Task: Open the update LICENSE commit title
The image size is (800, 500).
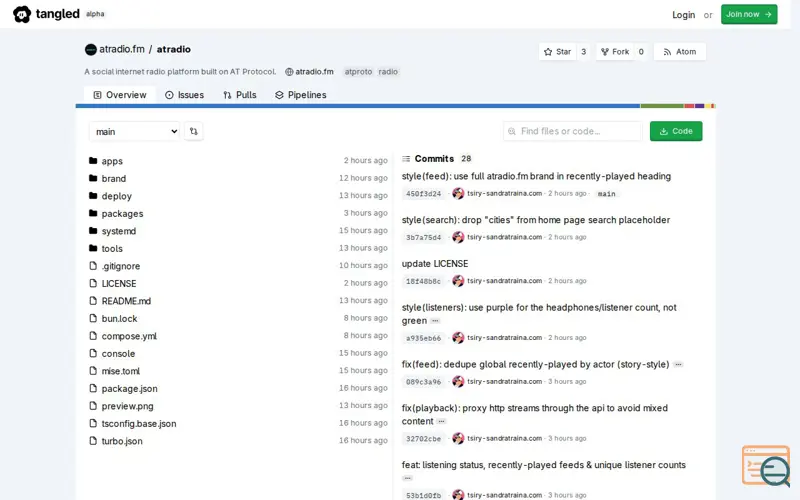Action: (435, 264)
